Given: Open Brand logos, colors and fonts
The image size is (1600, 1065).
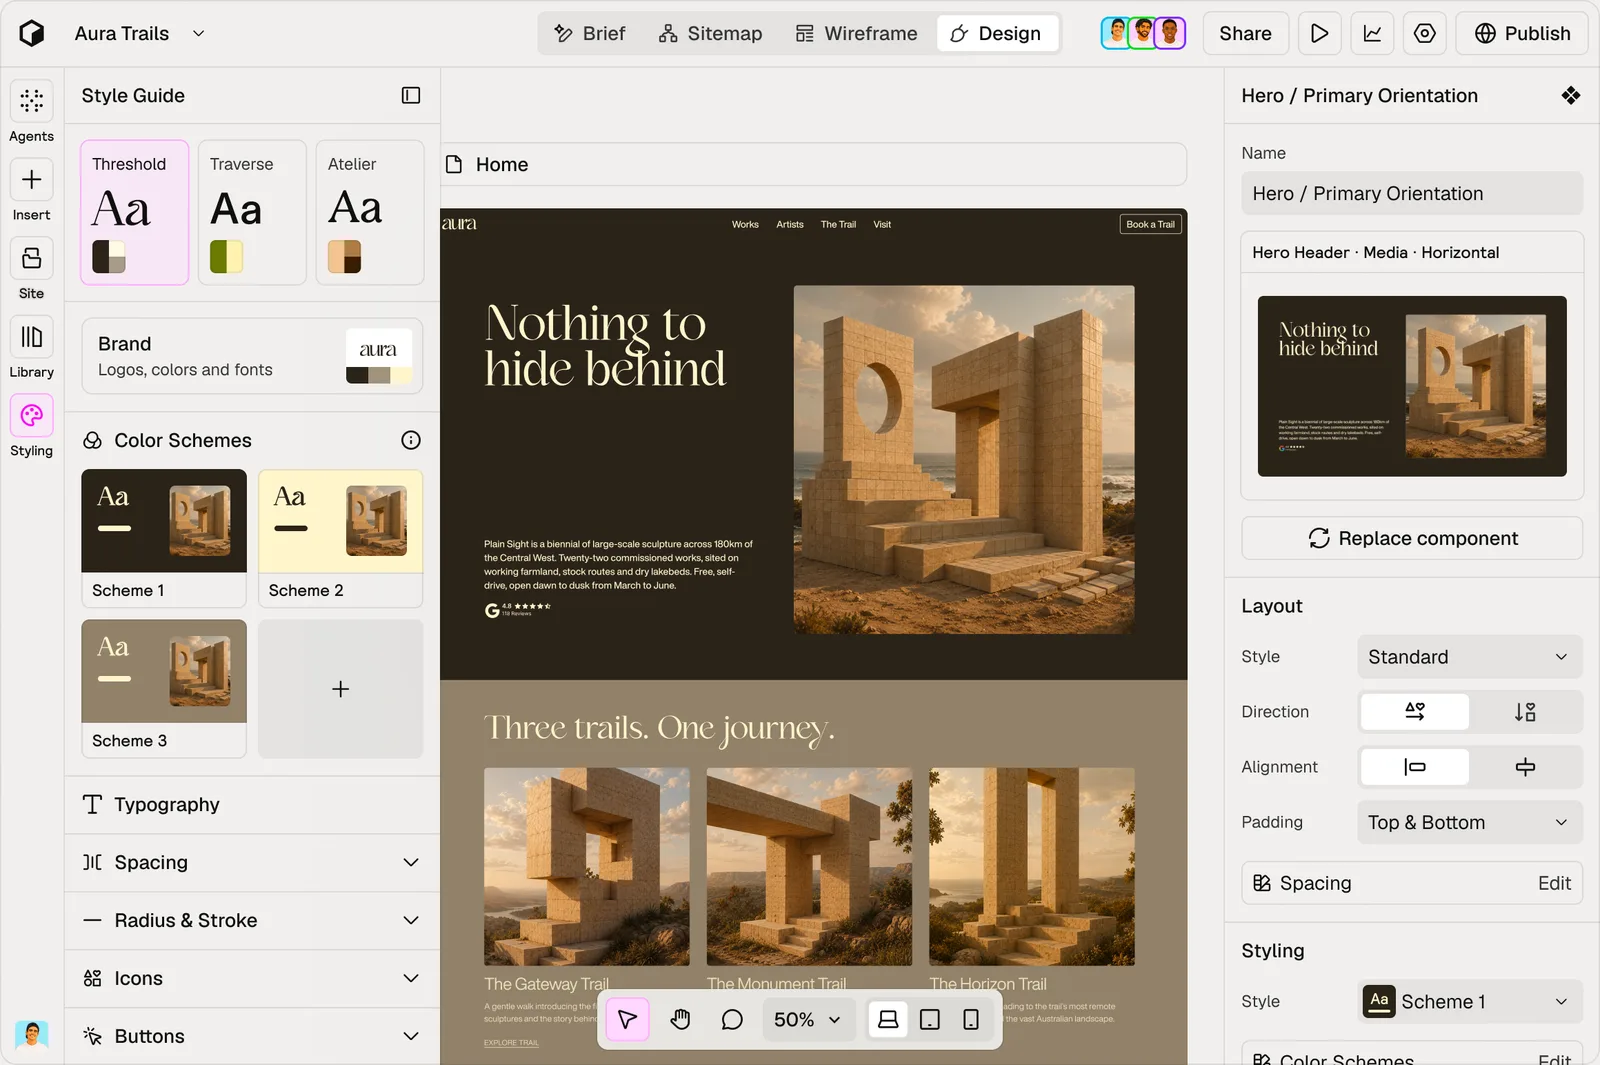Looking at the screenshot, I should click(x=252, y=356).
